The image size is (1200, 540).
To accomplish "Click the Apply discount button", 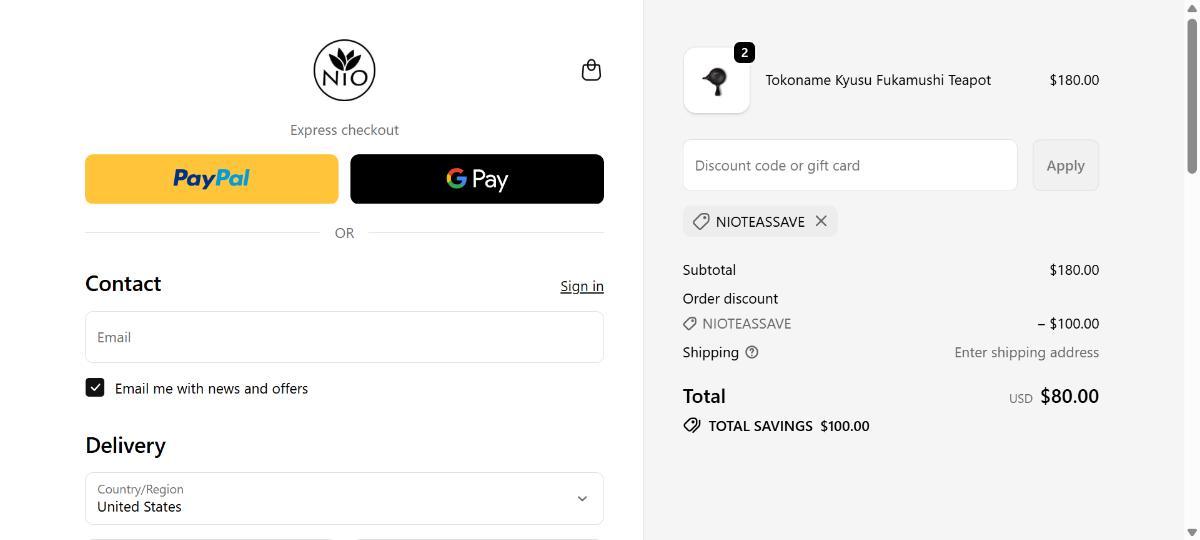I will click(1065, 165).
